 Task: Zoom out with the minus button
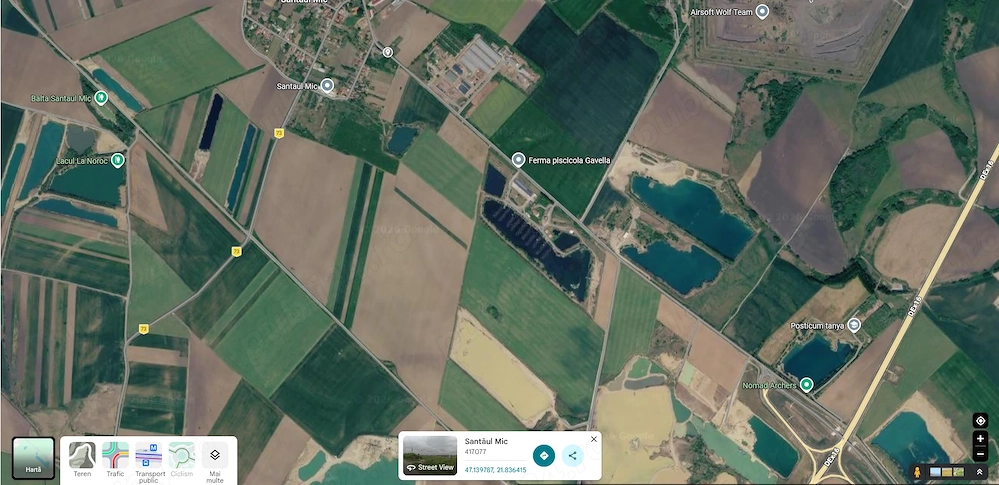click(980, 454)
